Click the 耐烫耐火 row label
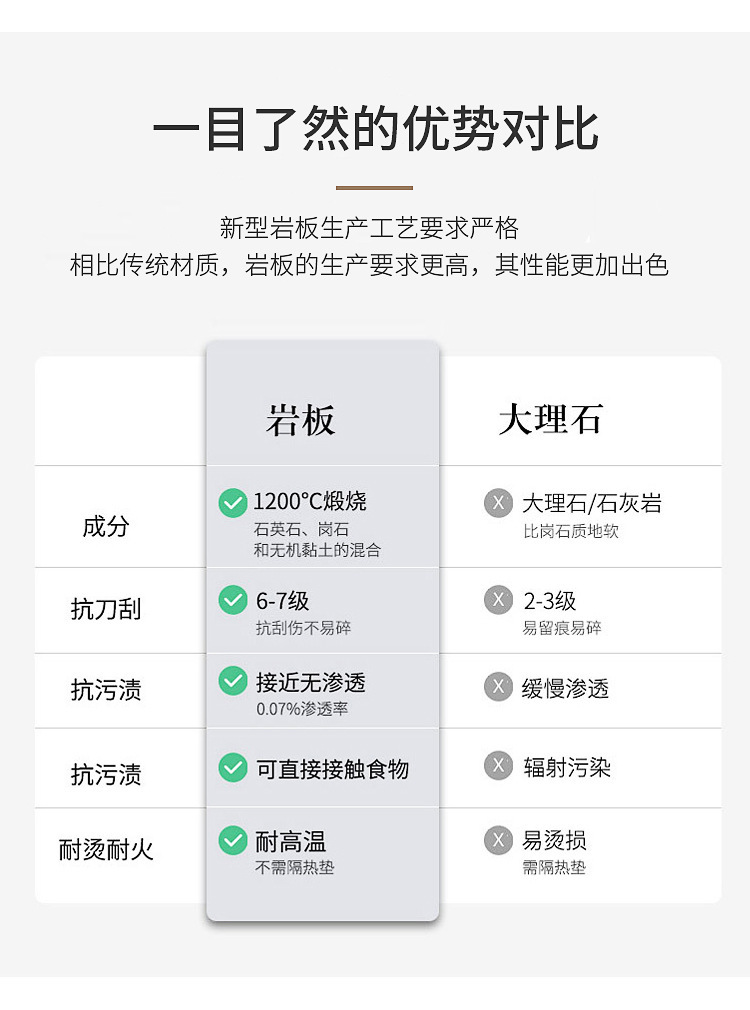The image size is (750, 1010). (x=106, y=851)
